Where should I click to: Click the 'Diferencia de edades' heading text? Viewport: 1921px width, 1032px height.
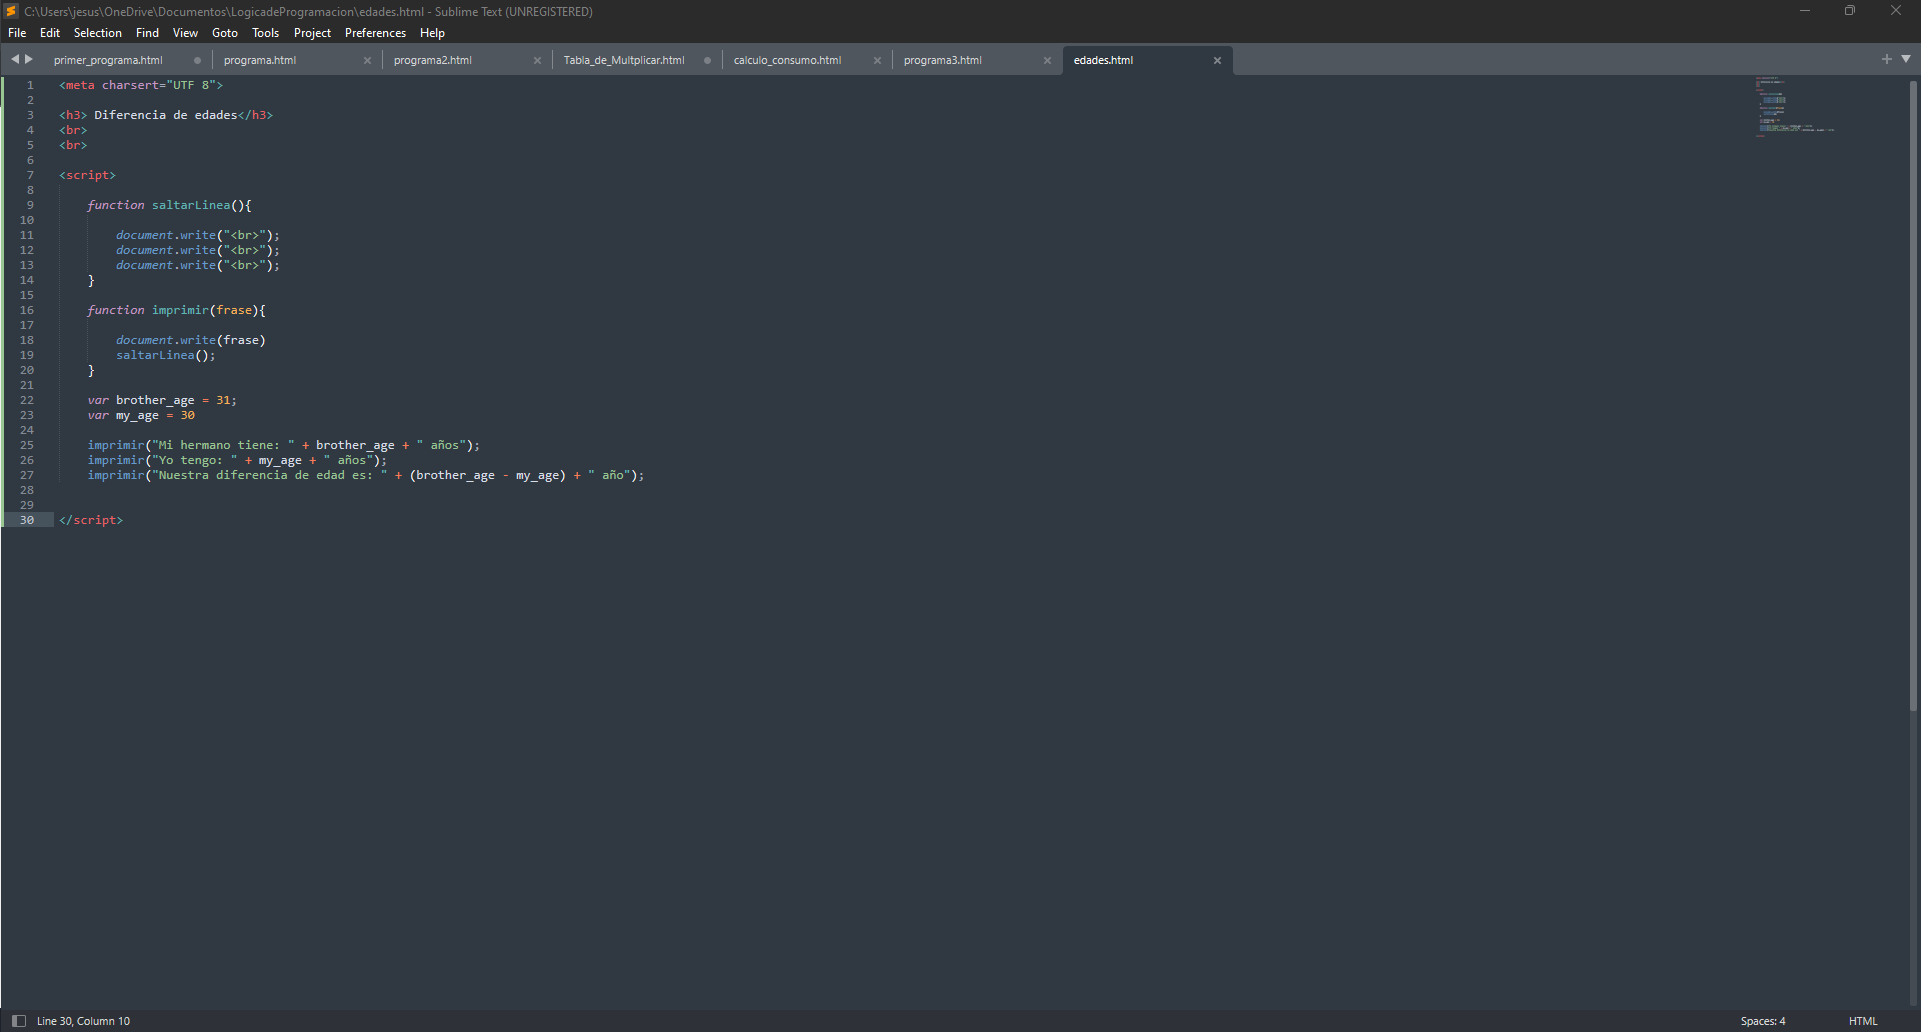pos(166,115)
